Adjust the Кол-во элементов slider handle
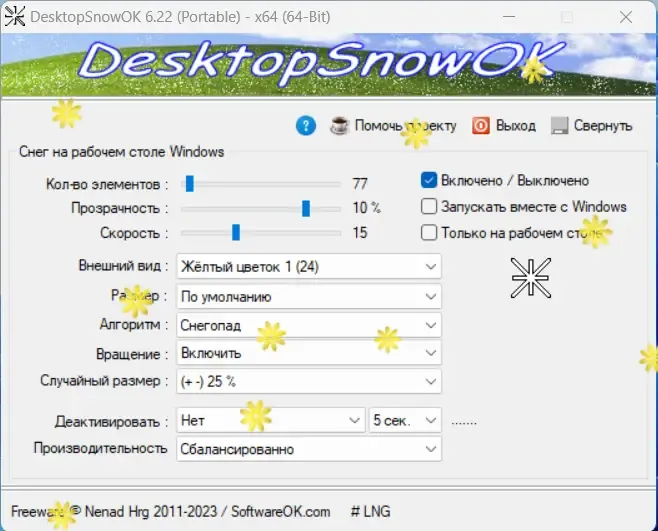The height and width of the screenshot is (531, 658). [190, 184]
